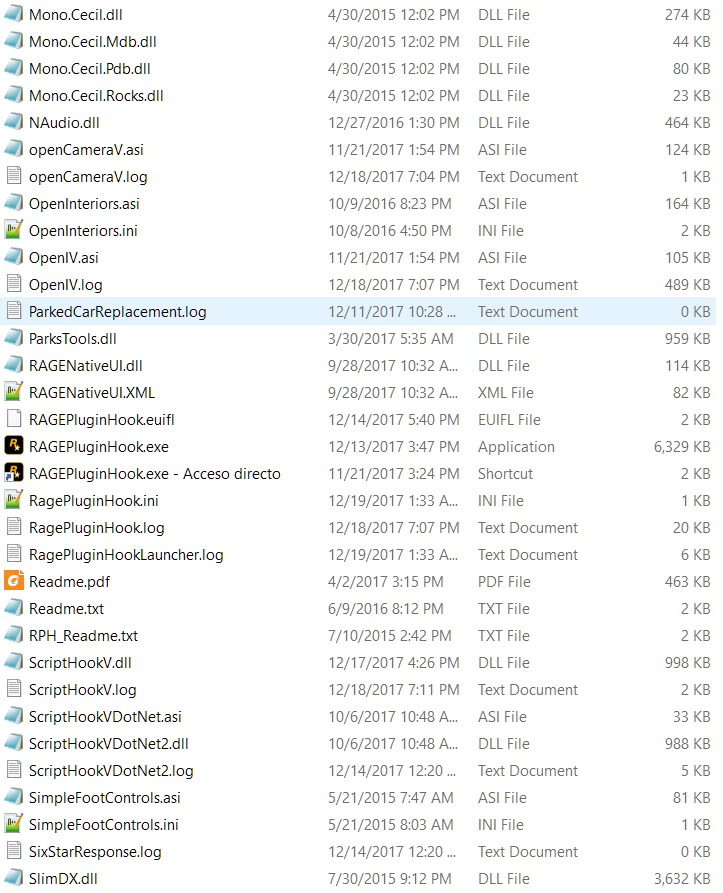723x893 pixels.
Task: Click the RAGENativeUI.XML file icon
Action: pyautogui.click(x=14, y=392)
